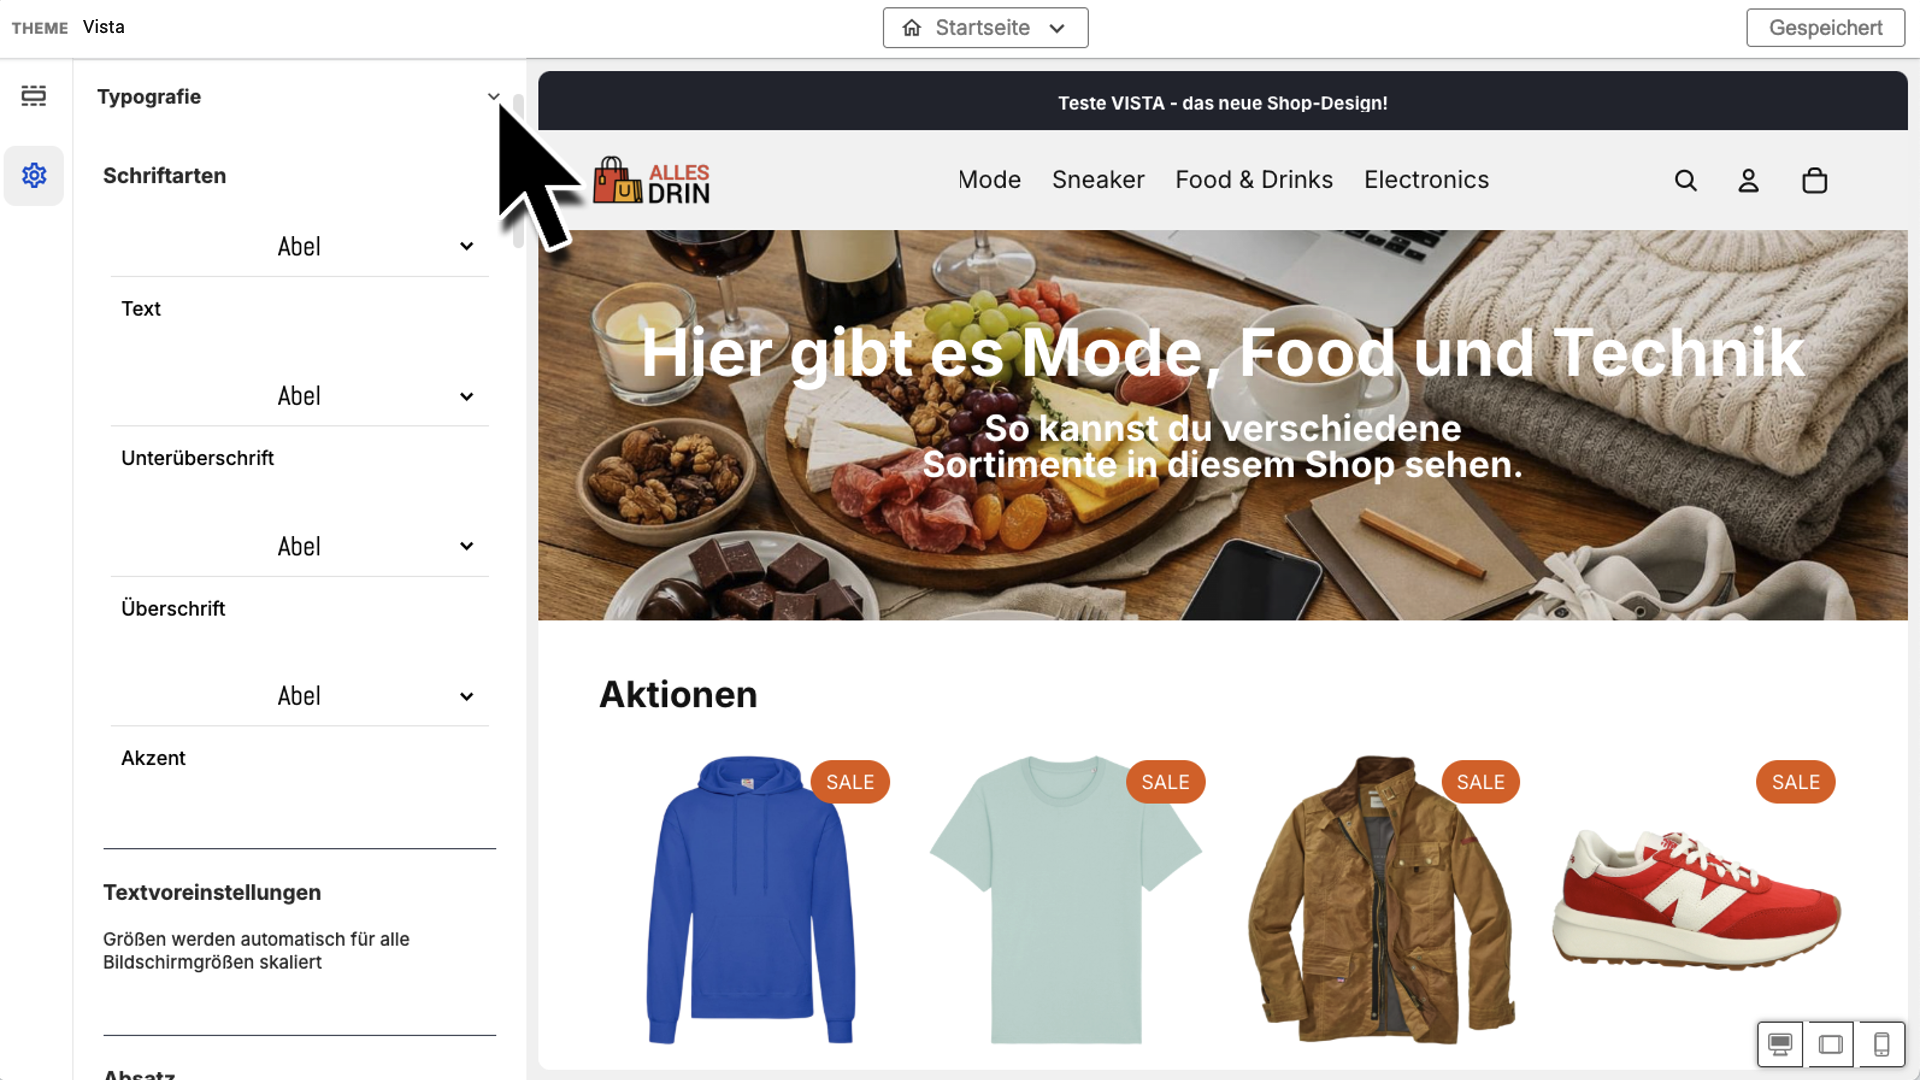Open the Überschrift font dropdown

300,547
